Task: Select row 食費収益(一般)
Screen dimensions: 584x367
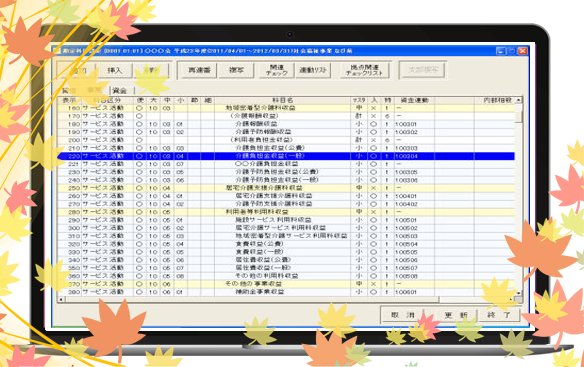Action: click(x=286, y=252)
